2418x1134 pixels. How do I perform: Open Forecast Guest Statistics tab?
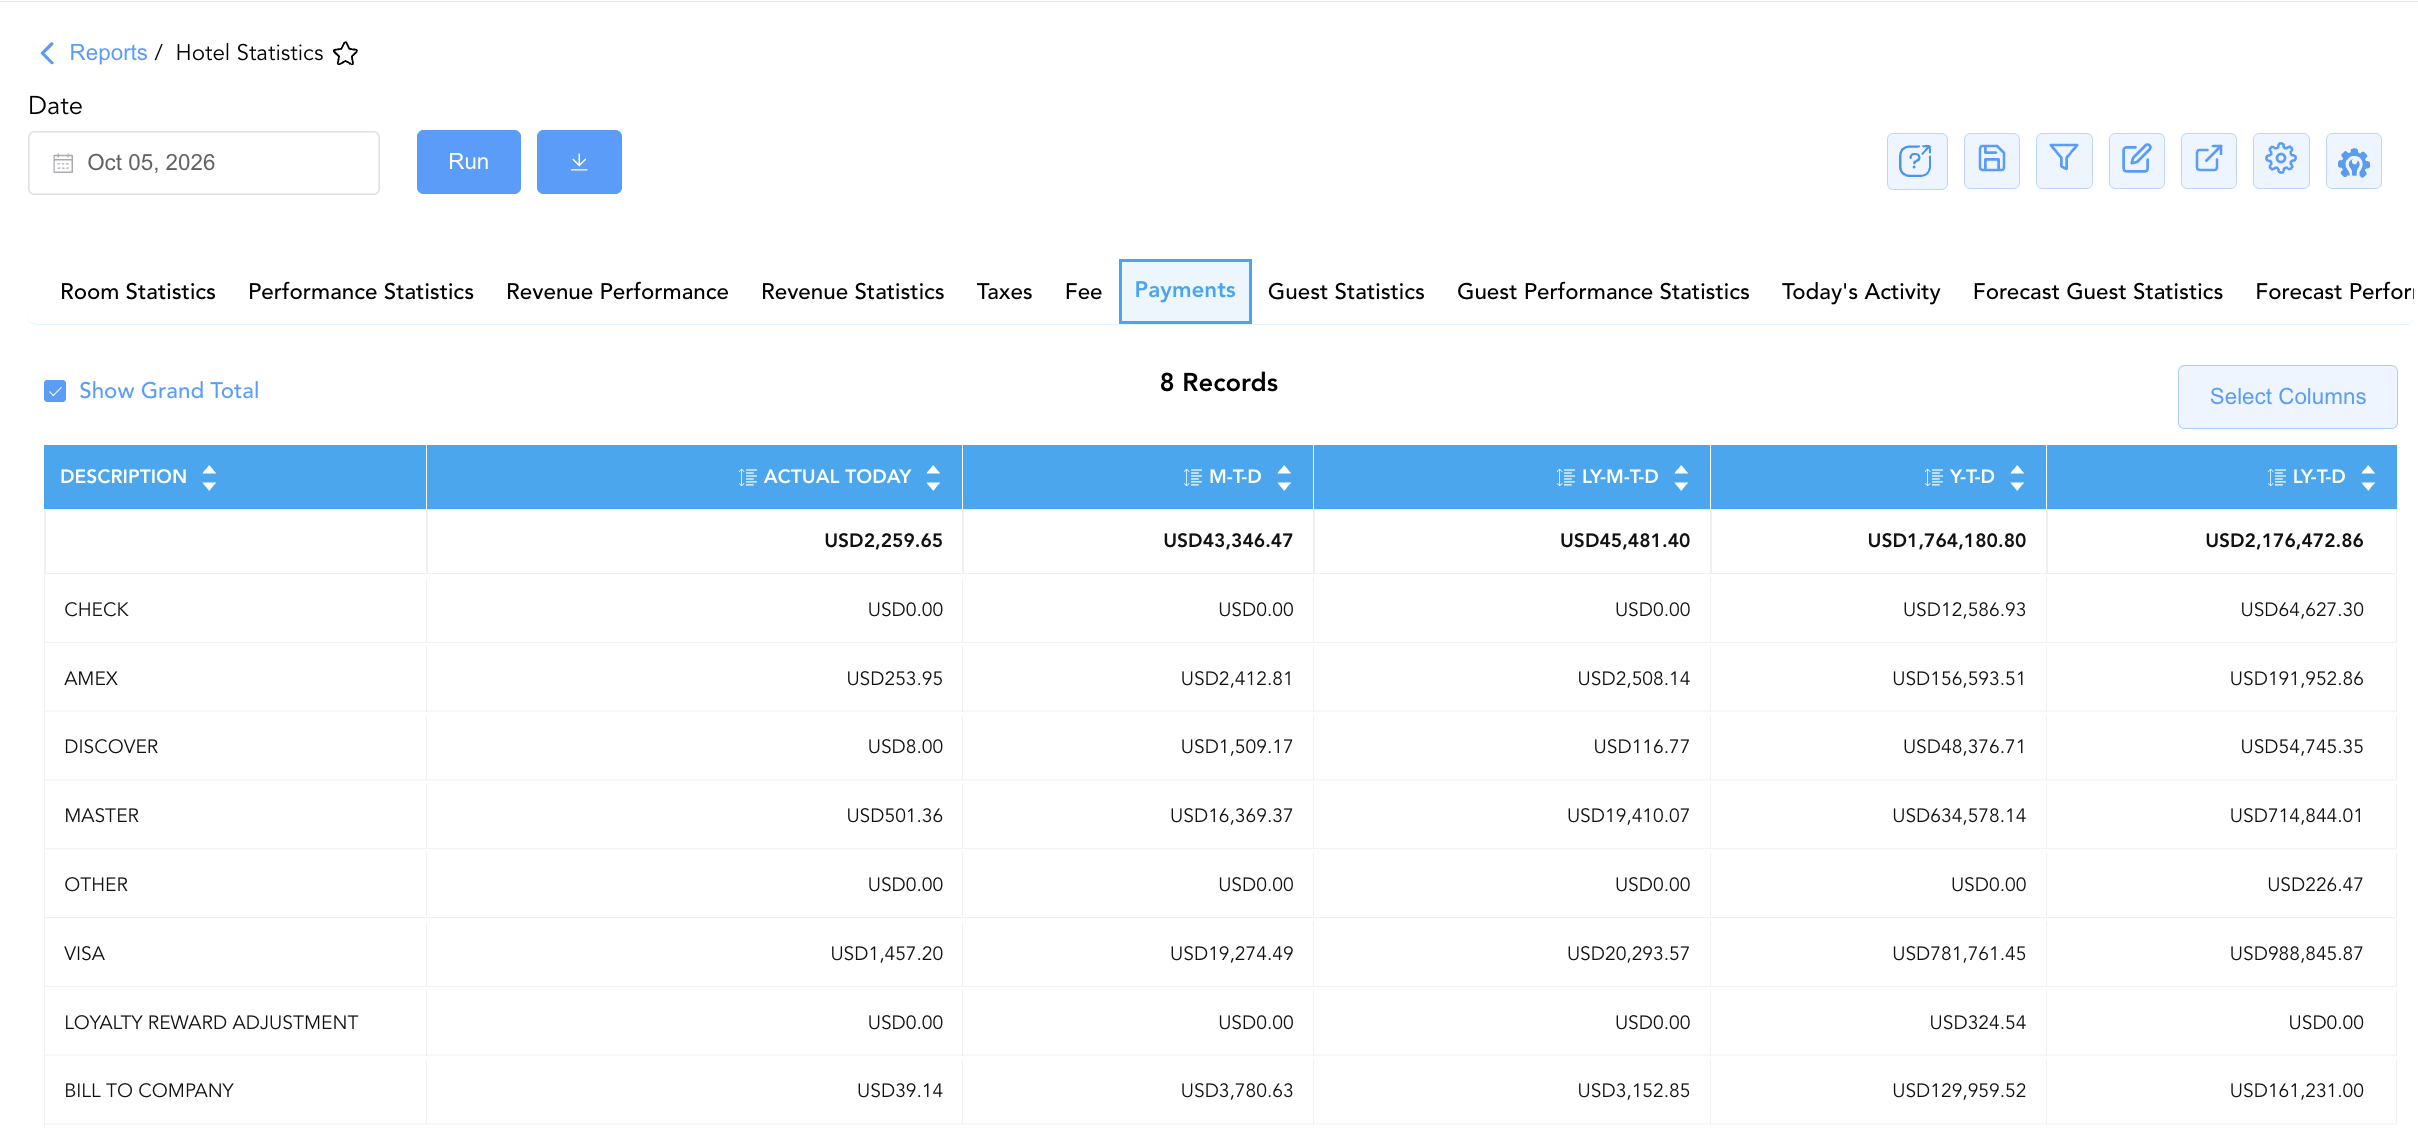[2097, 291]
